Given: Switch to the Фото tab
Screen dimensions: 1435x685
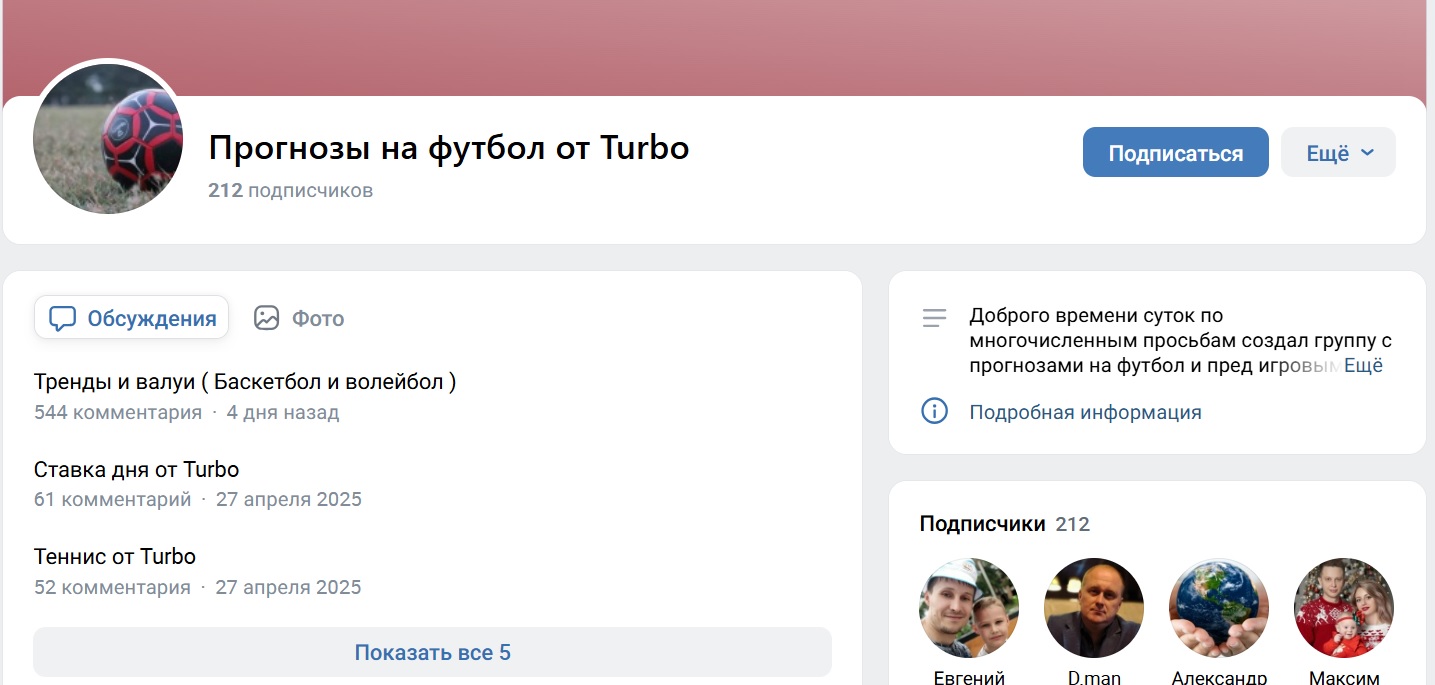Looking at the screenshot, I should [299, 318].
